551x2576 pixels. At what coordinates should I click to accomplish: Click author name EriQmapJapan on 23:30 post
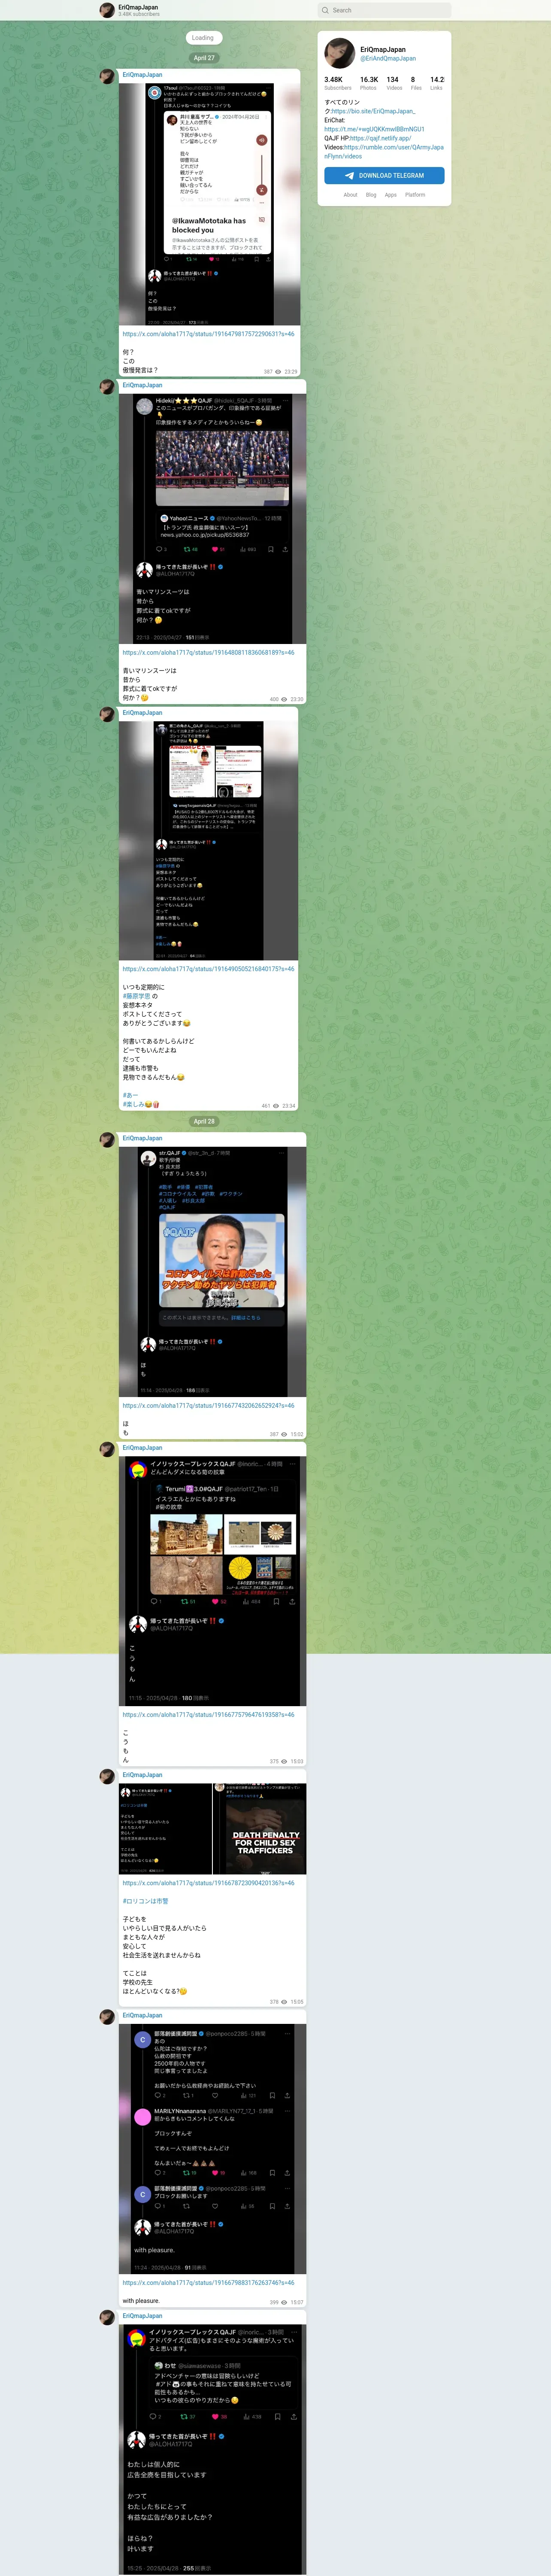[x=142, y=385]
